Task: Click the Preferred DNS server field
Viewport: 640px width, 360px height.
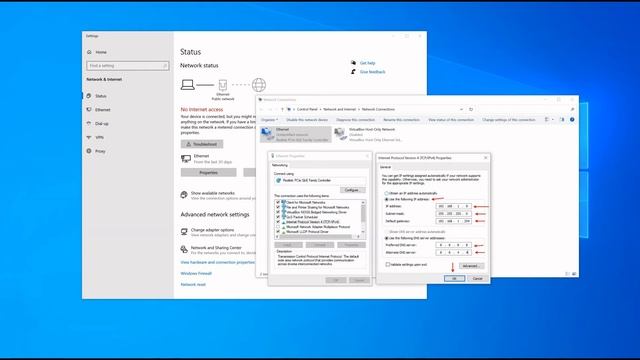Action: (x=454, y=245)
